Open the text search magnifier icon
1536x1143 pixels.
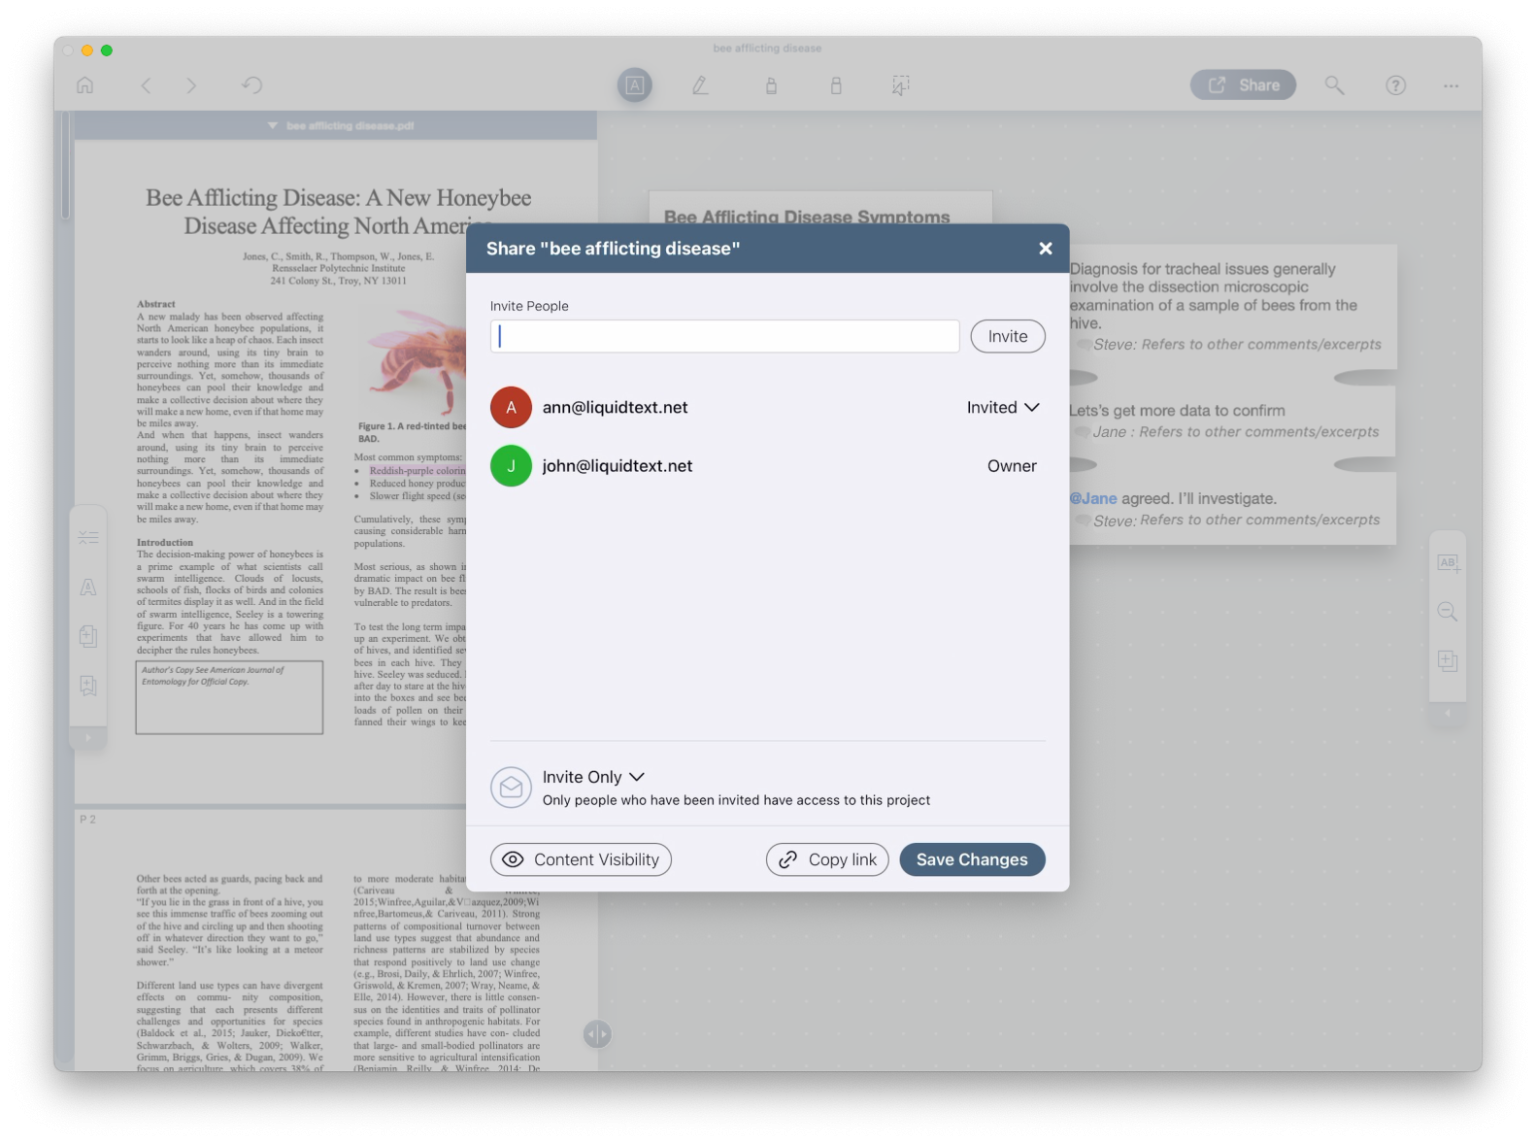coord(1334,85)
